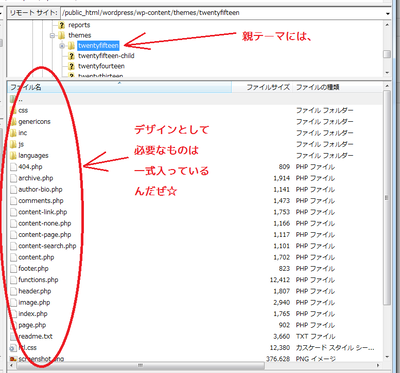Select file index.php
This screenshot has height=373, width=400.
click(33, 314)
